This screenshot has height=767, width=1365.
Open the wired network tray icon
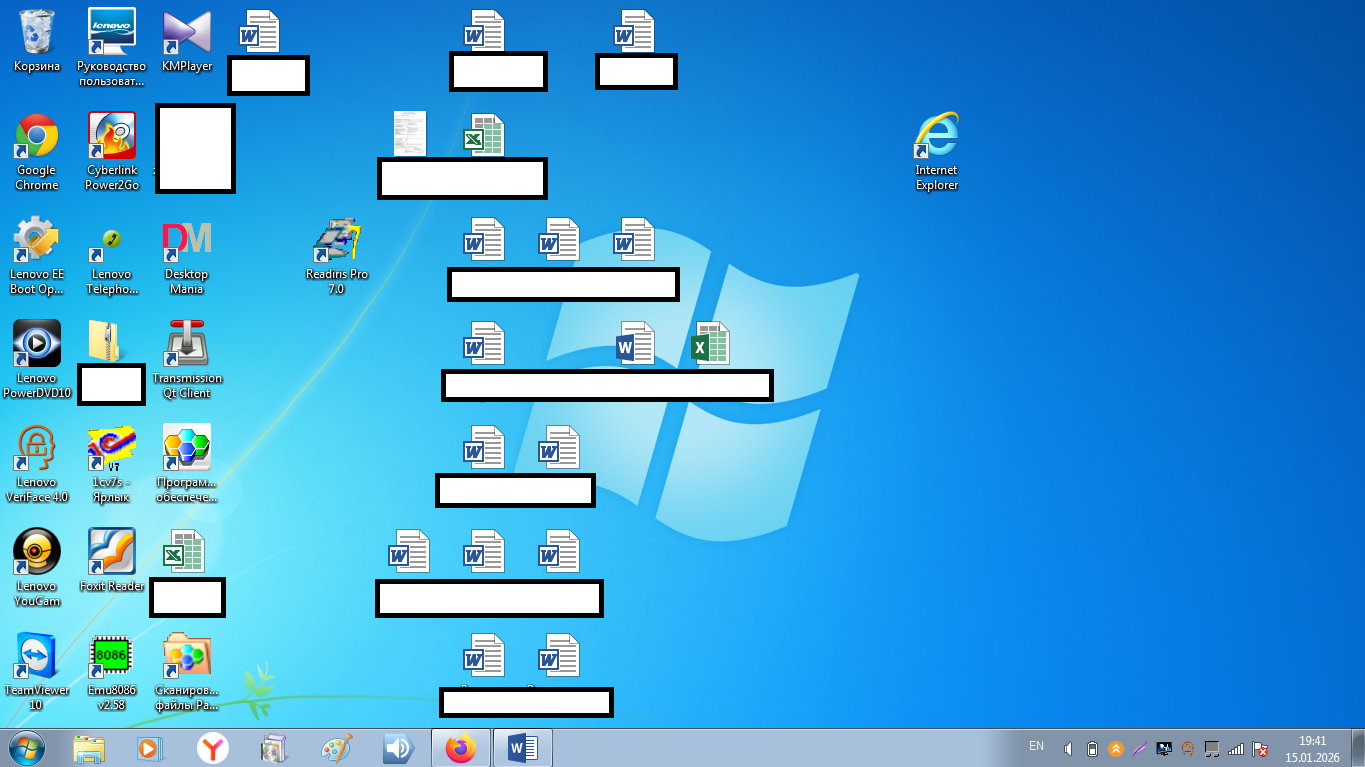[1212, 748]
